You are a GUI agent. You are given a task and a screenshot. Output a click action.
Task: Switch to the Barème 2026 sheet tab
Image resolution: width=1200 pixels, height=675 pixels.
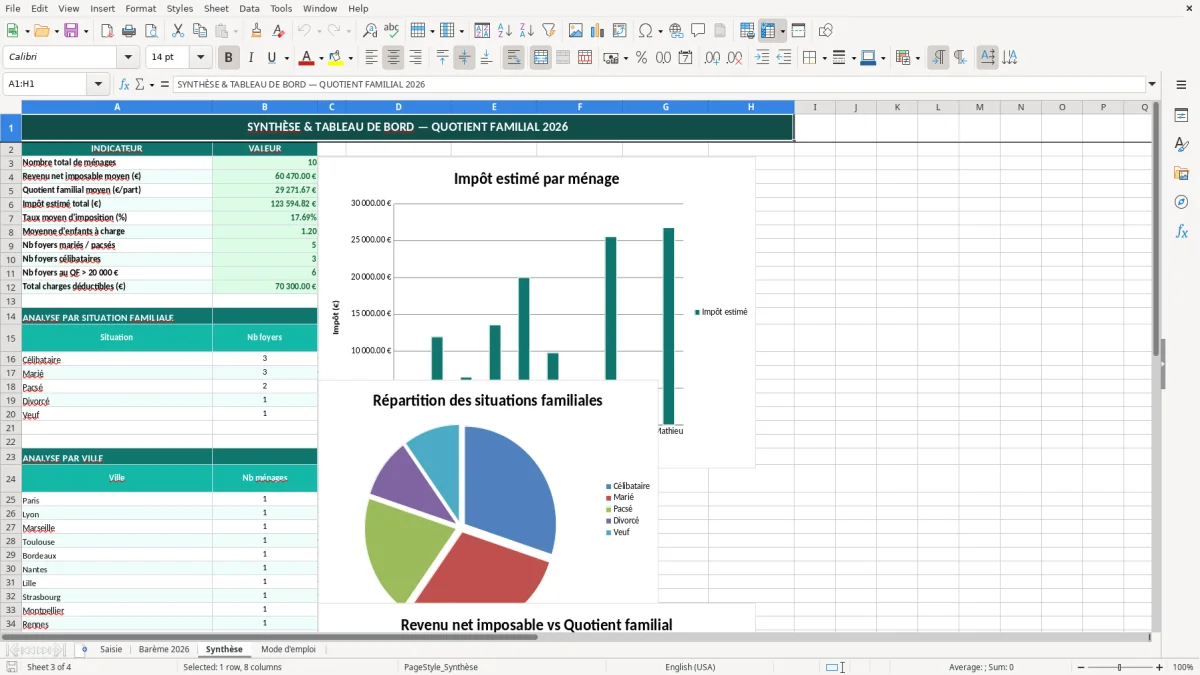pos(164,649)
